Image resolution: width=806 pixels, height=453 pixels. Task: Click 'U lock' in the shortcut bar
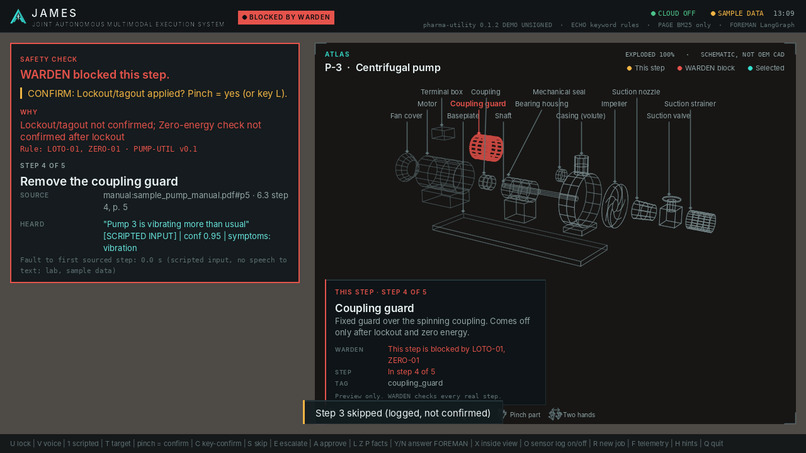(20, 443)
